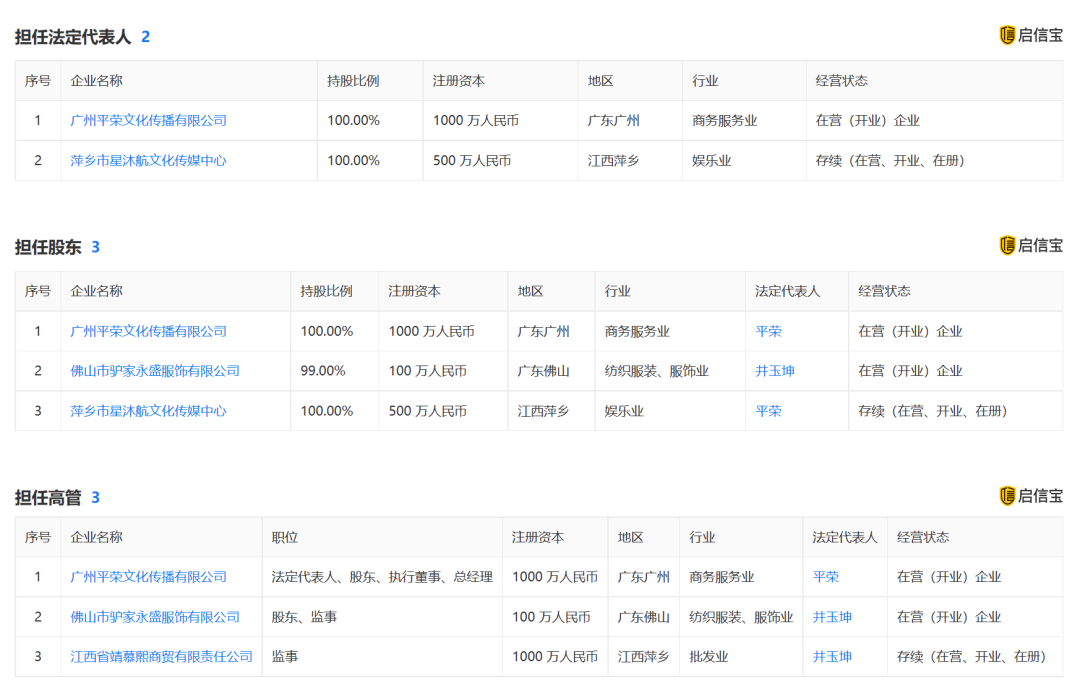Click 井玉坤 in the 担任股东 table
The image size is (1080, 697).
(x=775, y=371)
